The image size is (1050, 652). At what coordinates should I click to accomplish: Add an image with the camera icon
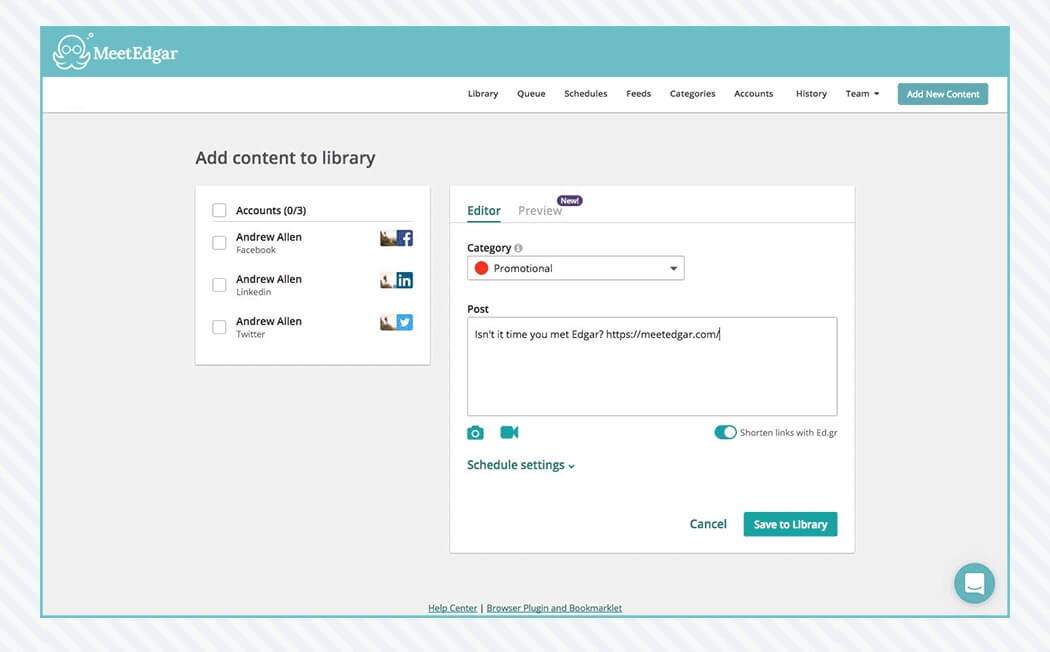click(475, 432)
